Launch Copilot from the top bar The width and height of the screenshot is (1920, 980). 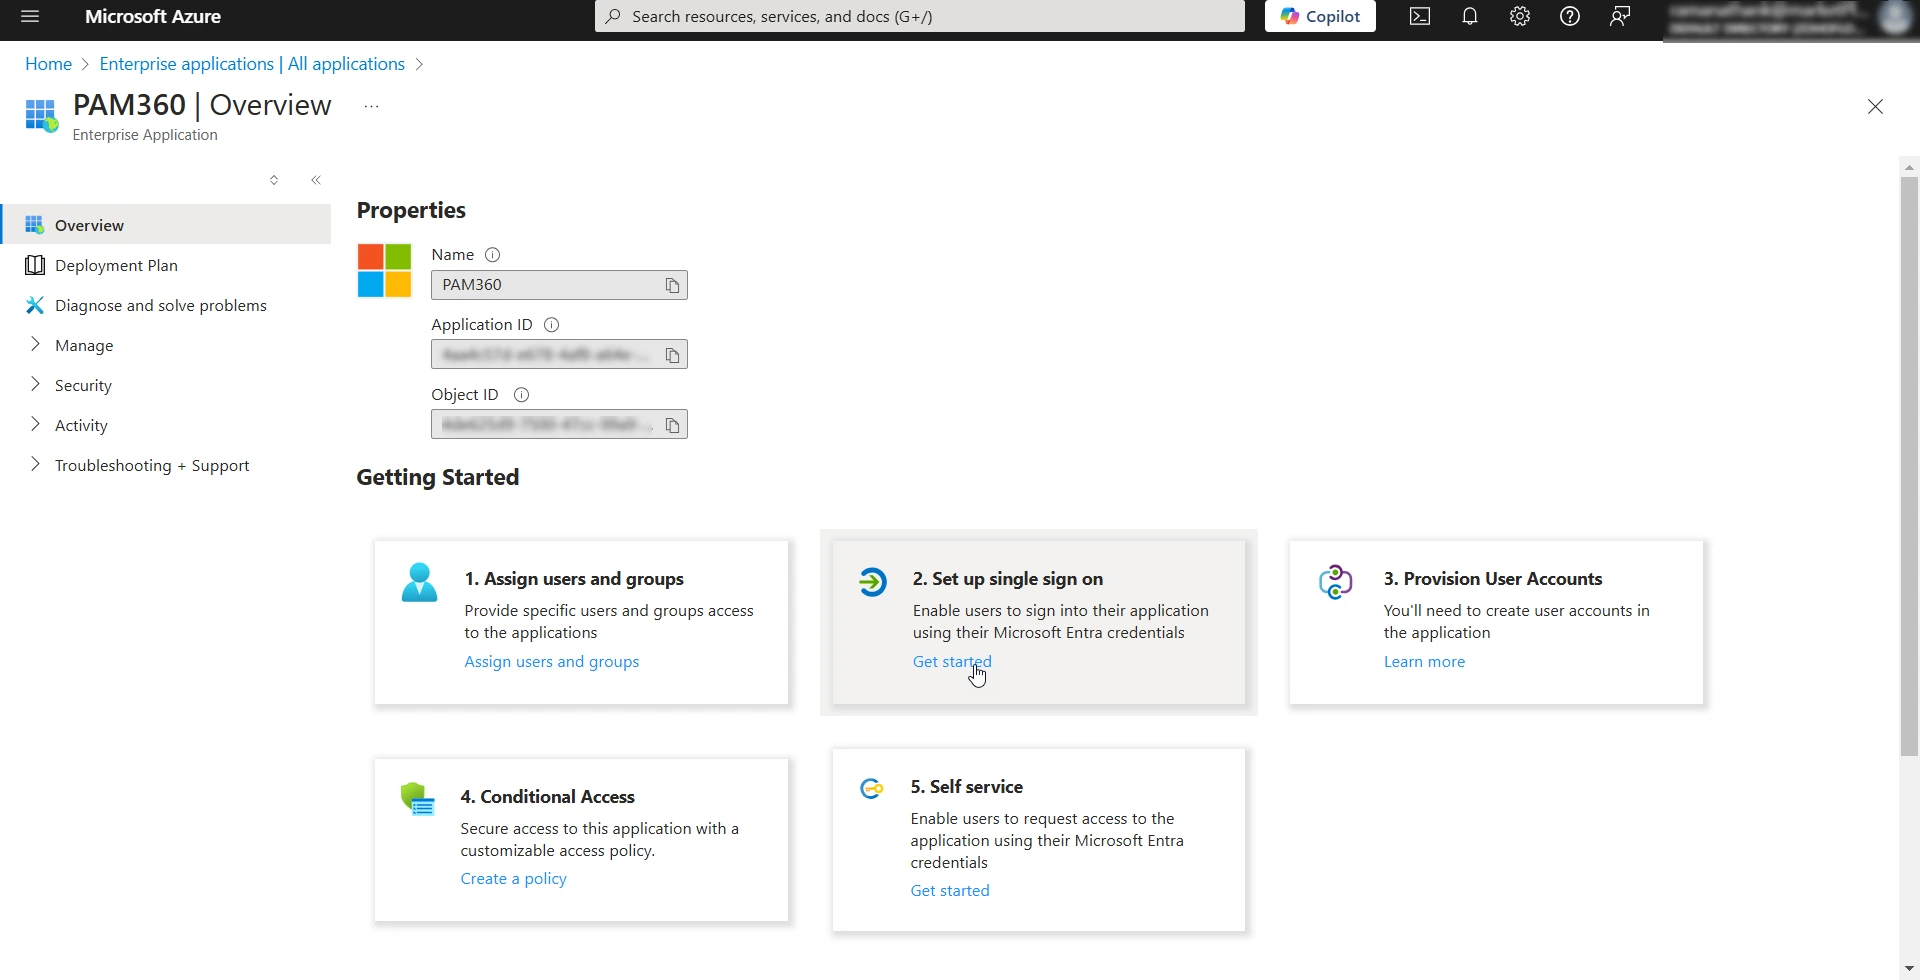click(x=1319, y=16)
